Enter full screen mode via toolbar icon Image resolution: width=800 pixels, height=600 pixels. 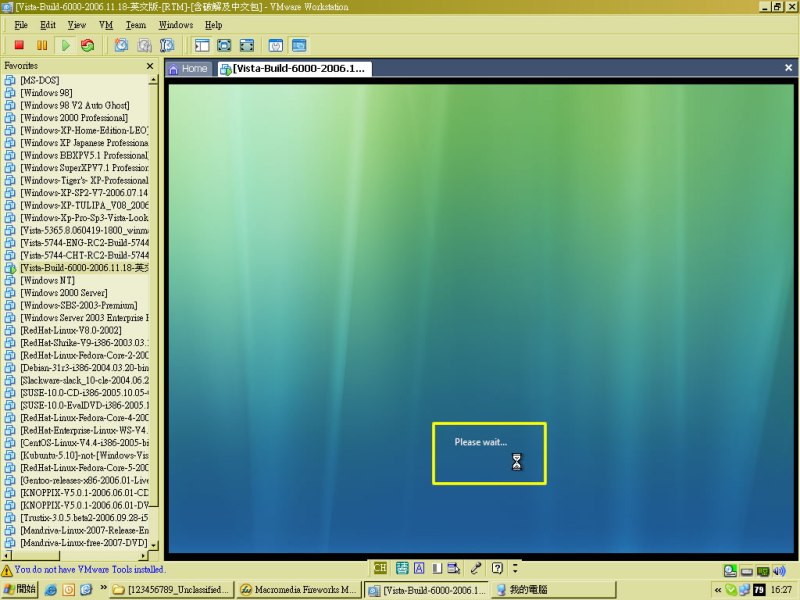coord(247,45)
